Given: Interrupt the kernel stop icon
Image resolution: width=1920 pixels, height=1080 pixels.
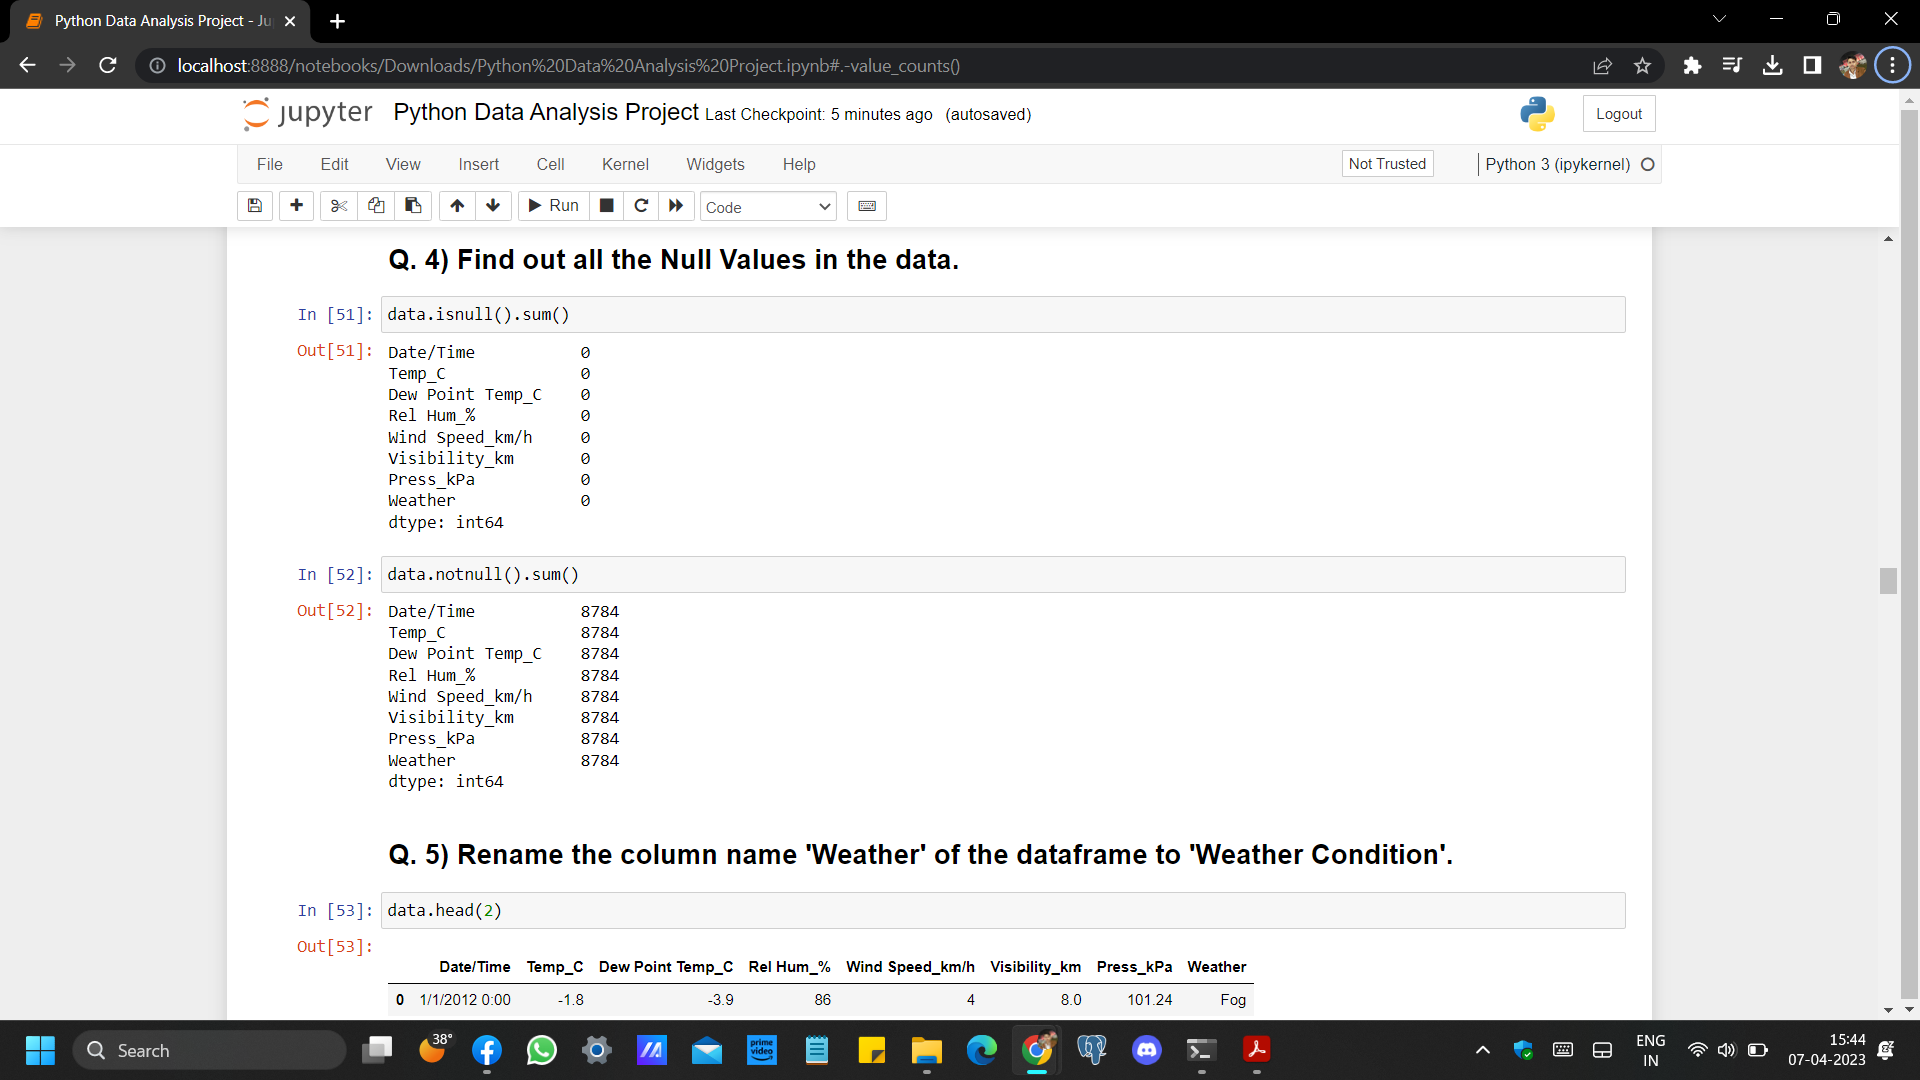Looking at the screenshot, I should pyautogui.click(x=606, y=206).
